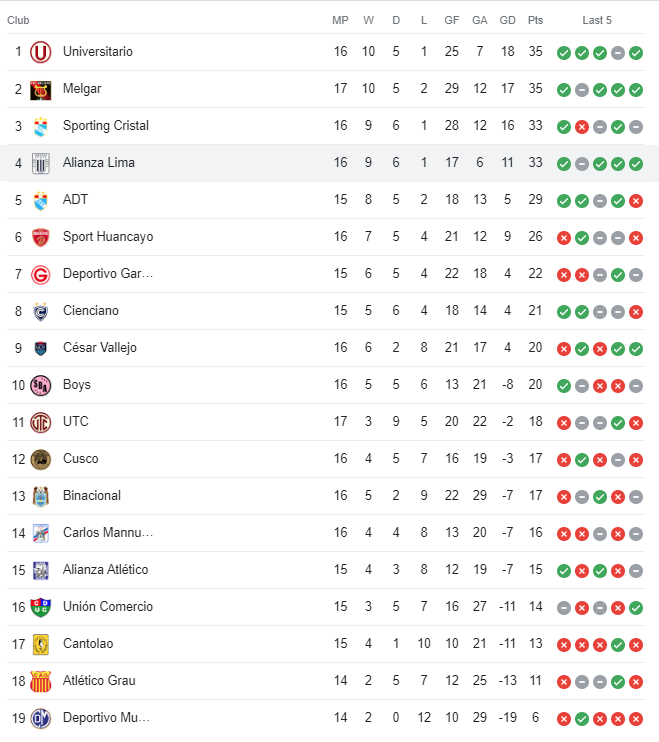This screenshot has width=659, height=742.
Task: Click the Atlético Grau crest icon
Action: point(40,681)
